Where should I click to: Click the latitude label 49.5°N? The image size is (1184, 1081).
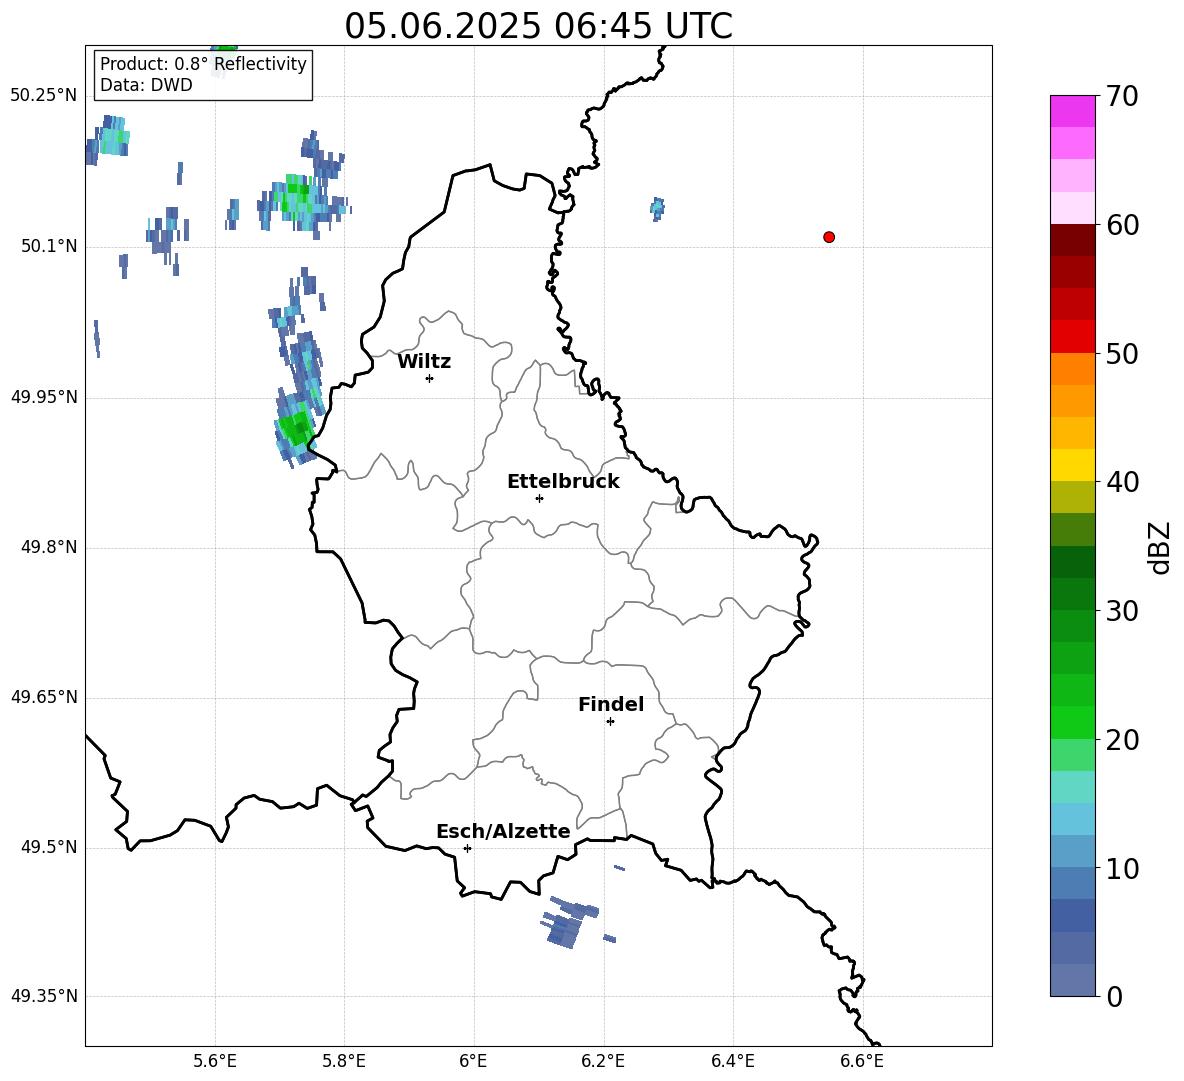click(49, 847)
